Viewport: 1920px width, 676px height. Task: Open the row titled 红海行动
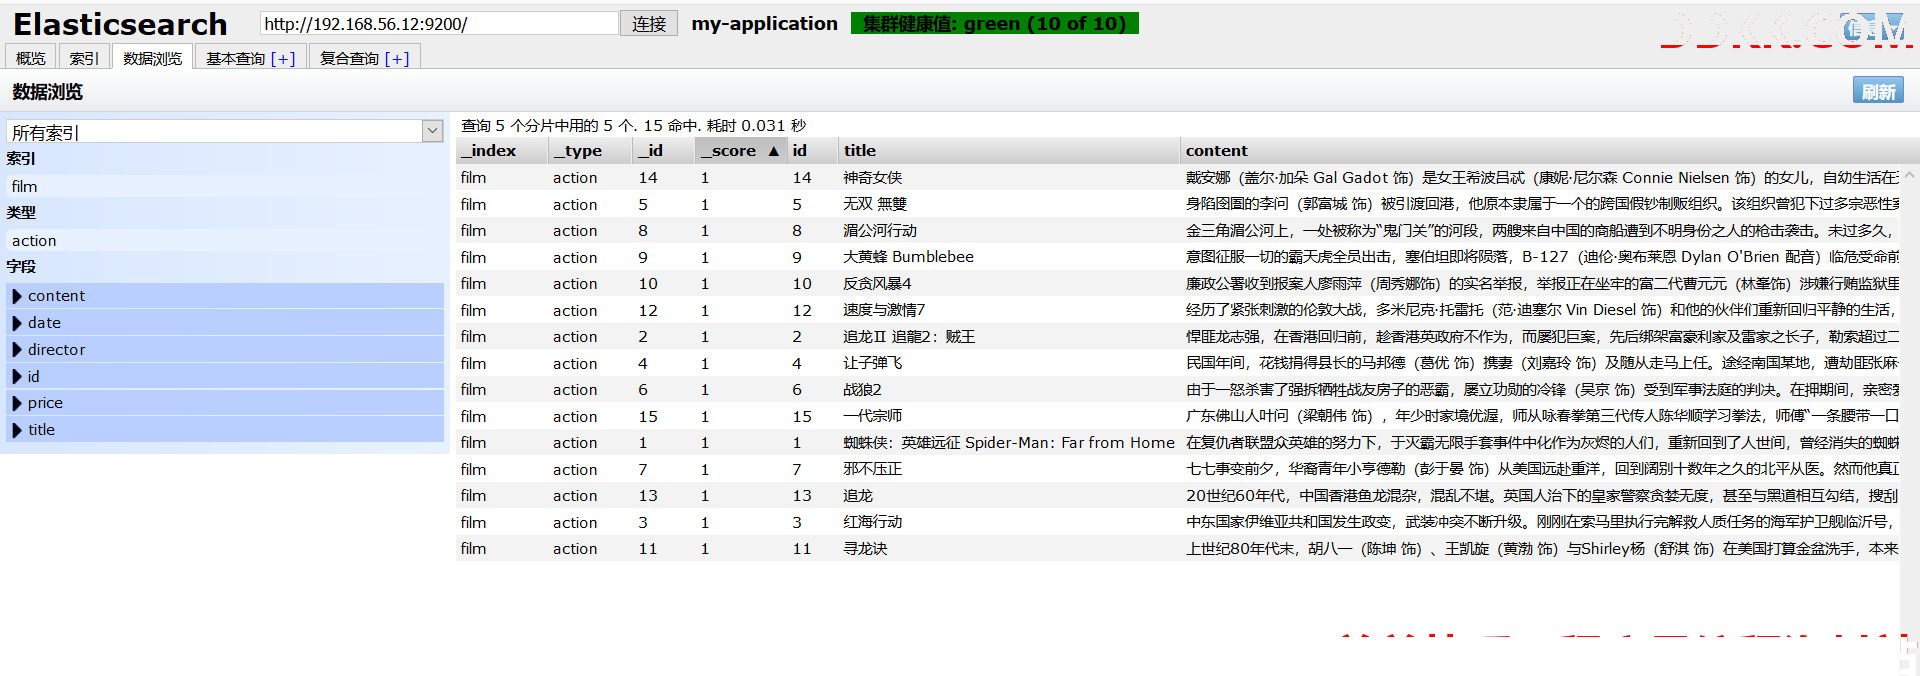(1178, 522)
